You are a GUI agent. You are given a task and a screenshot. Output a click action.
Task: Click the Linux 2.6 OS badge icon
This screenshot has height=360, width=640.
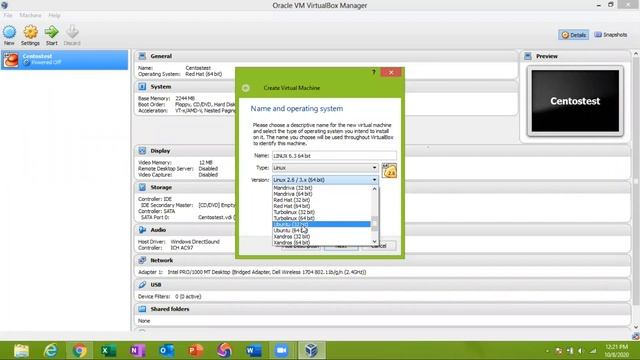click(389, 171)
